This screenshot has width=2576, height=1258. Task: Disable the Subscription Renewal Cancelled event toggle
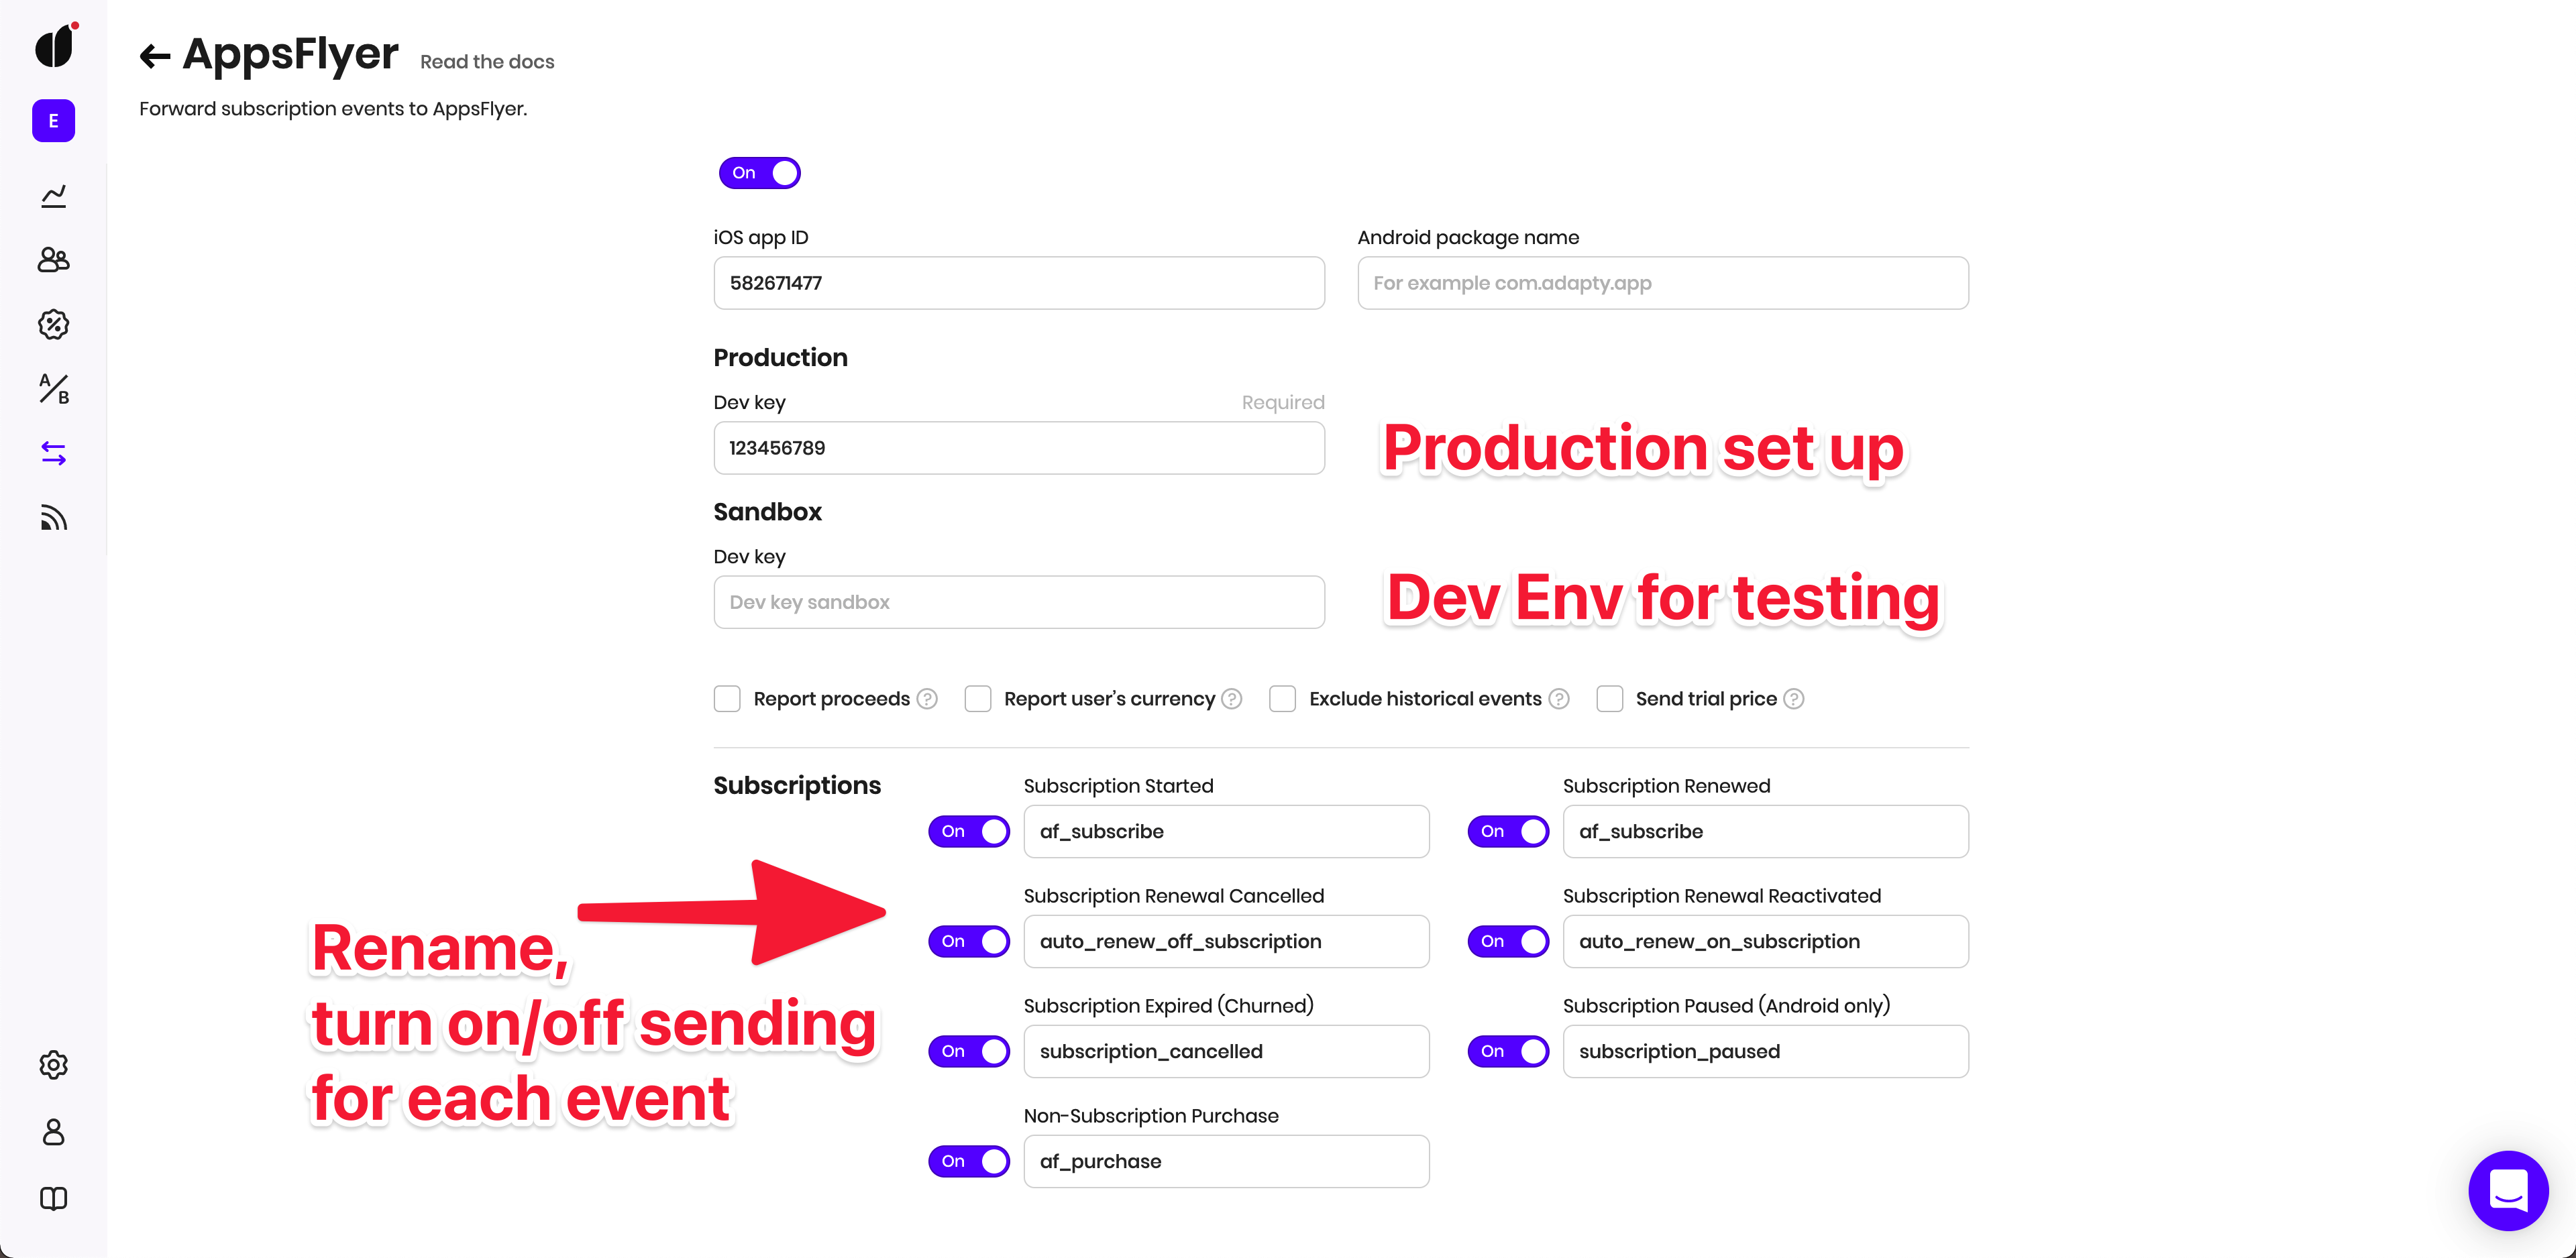[969, 941]
